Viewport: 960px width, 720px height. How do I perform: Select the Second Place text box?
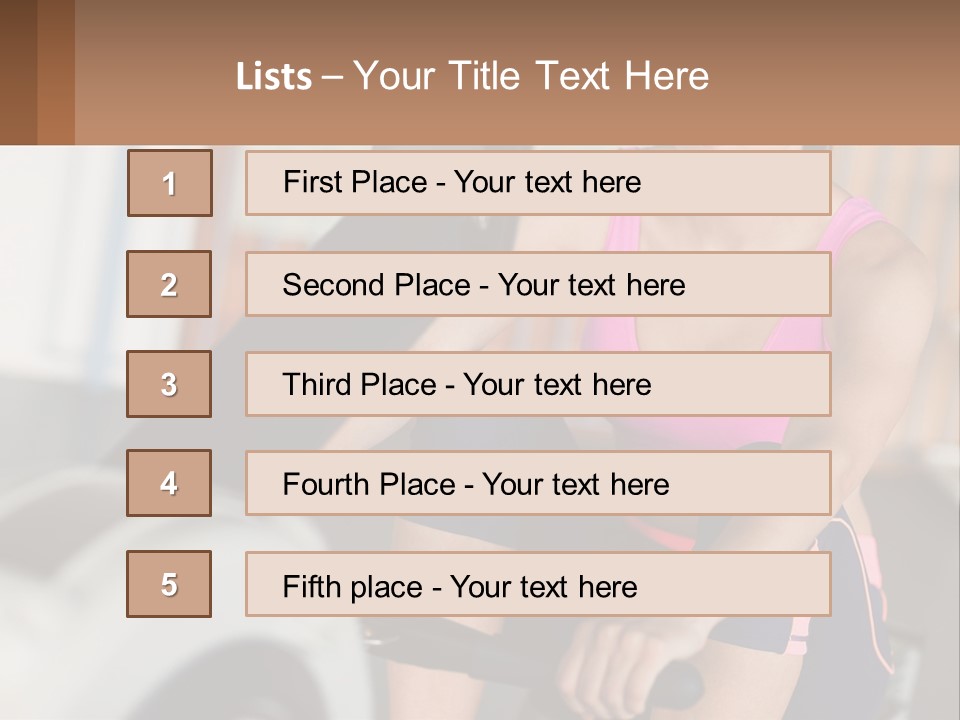click(x=538, y=284)
